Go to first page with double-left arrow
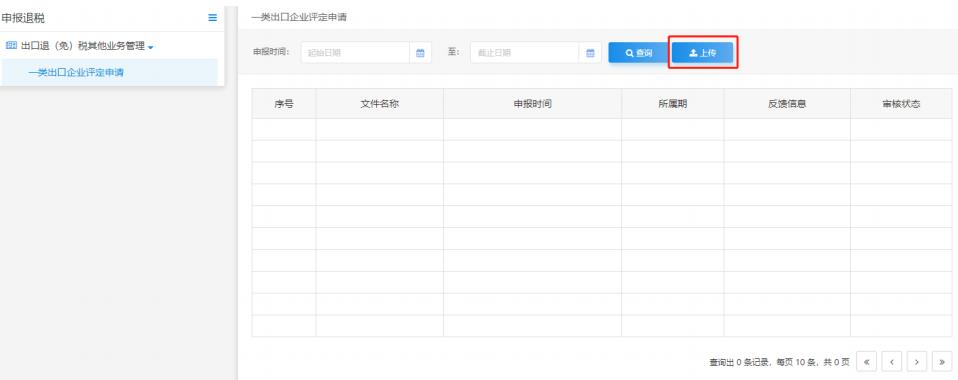The image size is (958, 380). pos(867,362)
